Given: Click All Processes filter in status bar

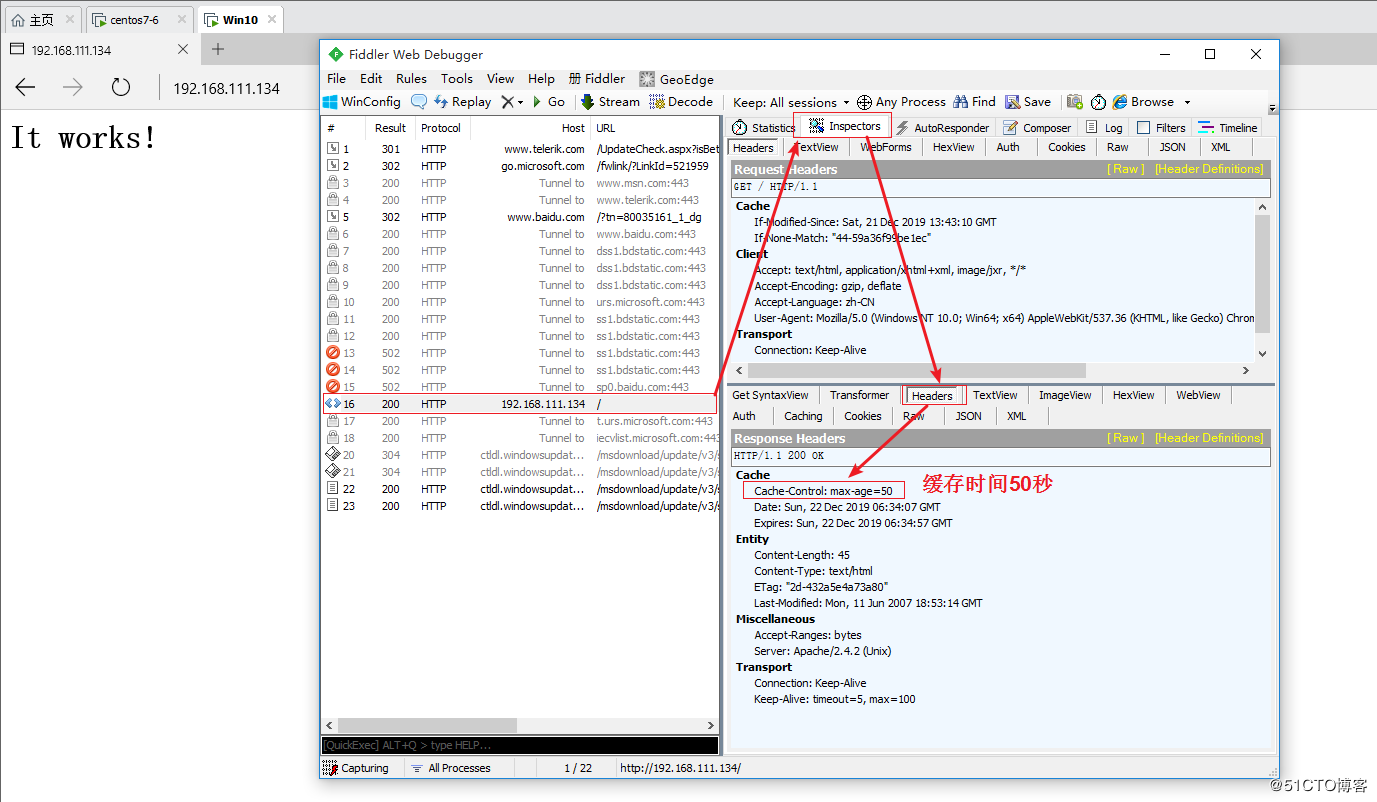Looking at the screenshot, I should point(451,768).
